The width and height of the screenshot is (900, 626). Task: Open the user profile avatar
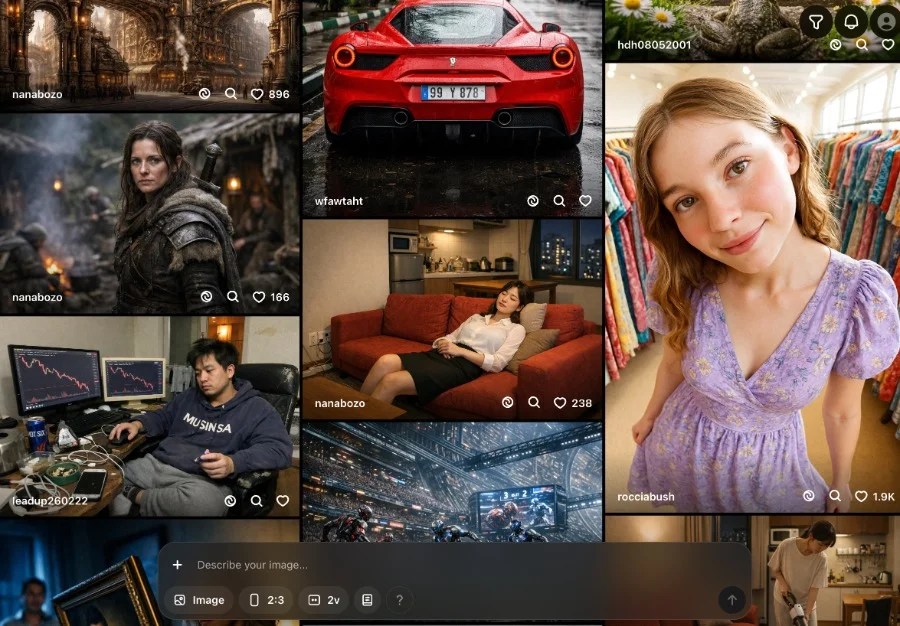pos(885,21)
